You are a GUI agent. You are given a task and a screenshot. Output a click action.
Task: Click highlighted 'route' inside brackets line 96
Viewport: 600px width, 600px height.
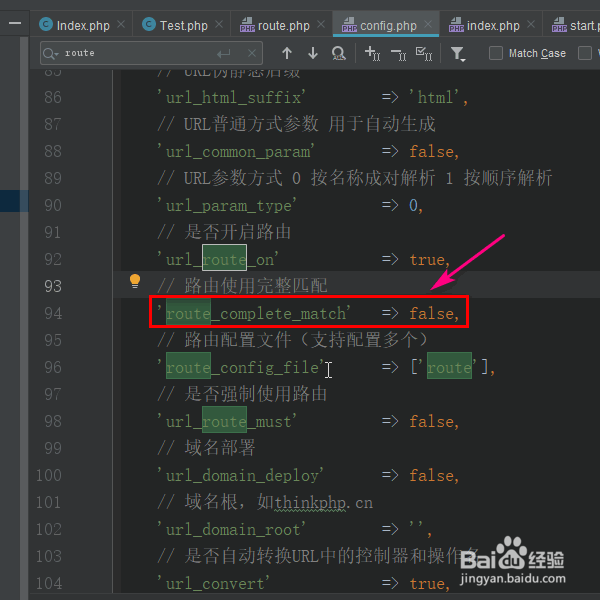449,368
